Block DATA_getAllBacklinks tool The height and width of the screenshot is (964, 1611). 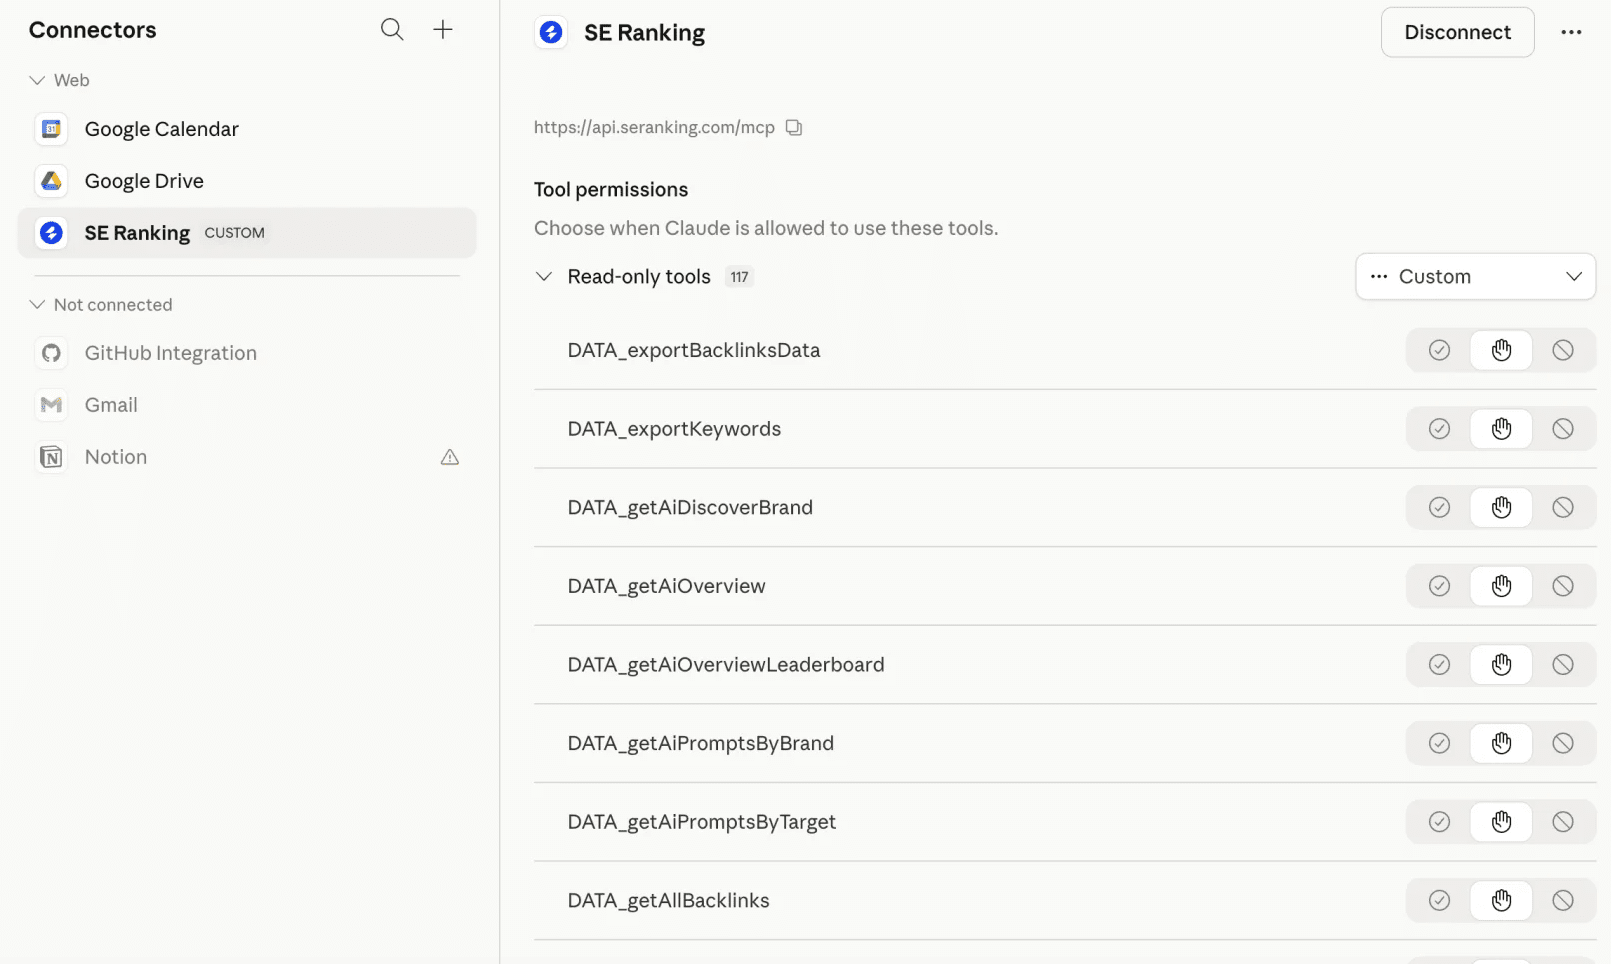pyautogui.click(x=1563, y=901)
